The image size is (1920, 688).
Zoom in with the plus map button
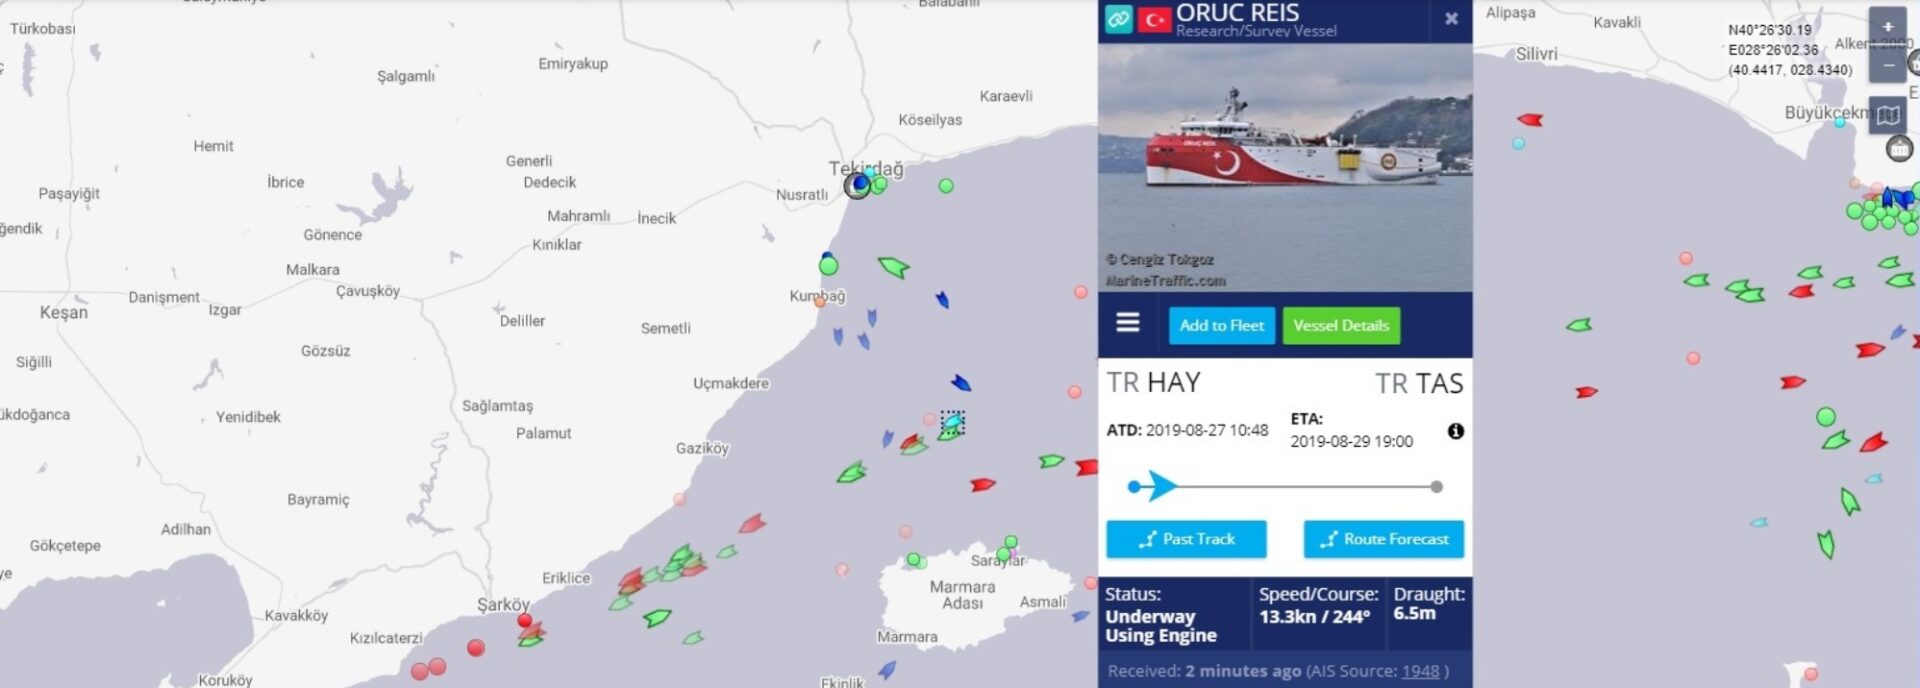pos(1888,27)
